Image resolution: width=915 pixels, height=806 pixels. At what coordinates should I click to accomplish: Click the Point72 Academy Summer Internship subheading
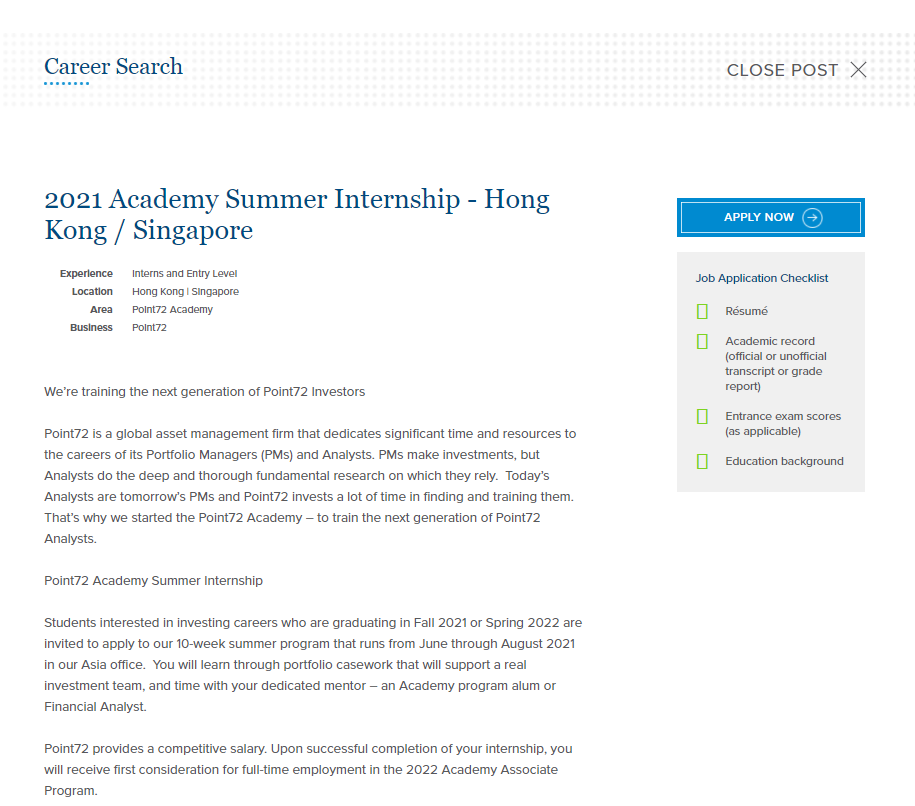153,581
